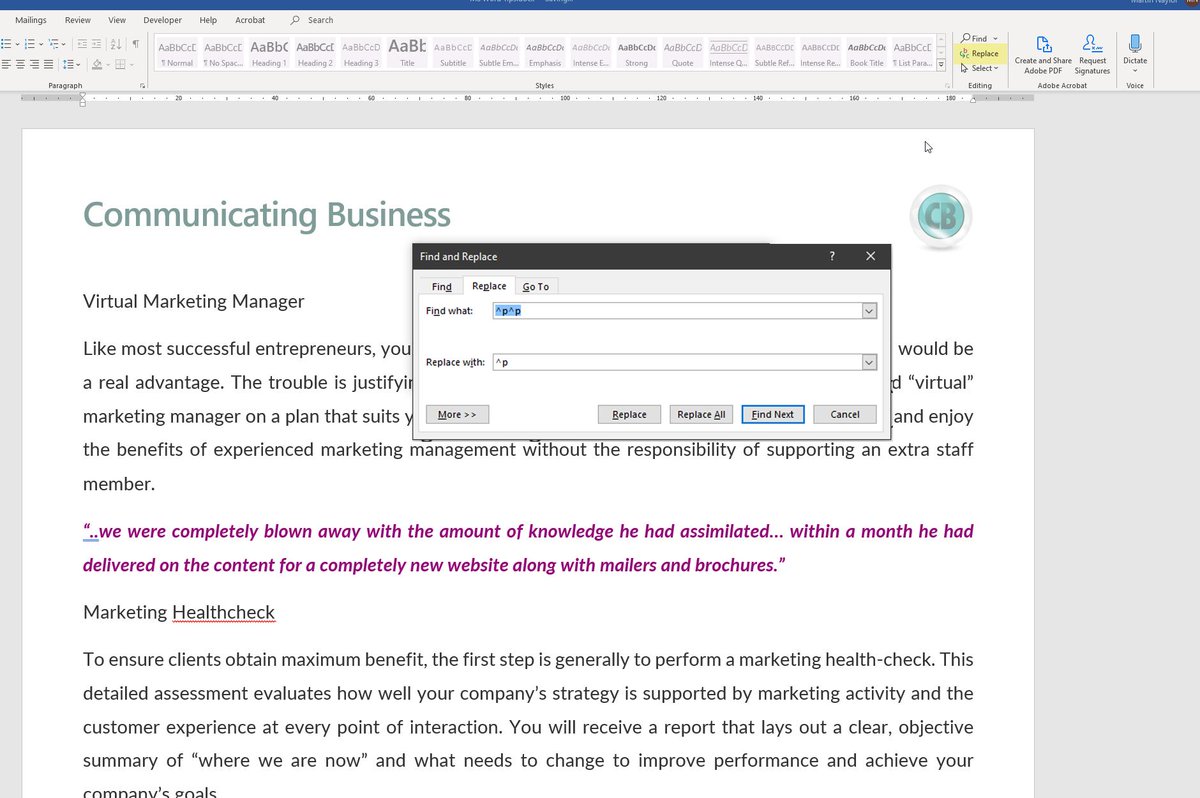The image size is (1200, 798).
Task: Click the underlined word Healthcheck
Action: pyautogui.click(x=223, y=612)
